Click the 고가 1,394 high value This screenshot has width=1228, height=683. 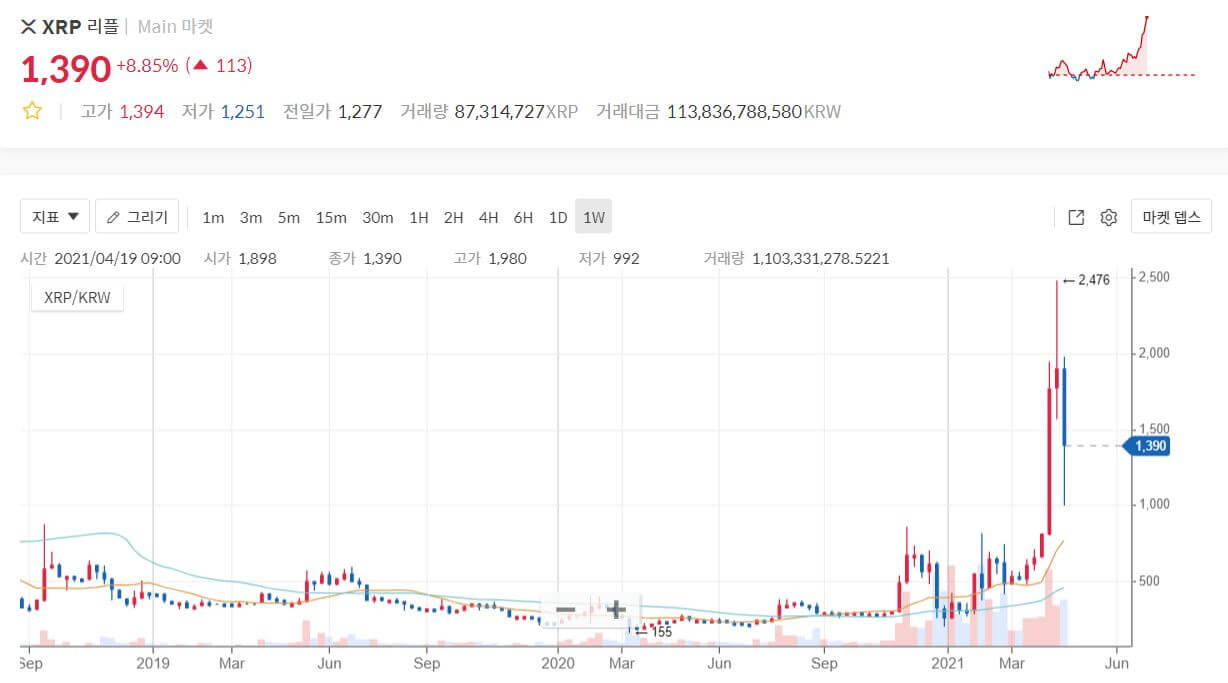(x=122, y=111)
